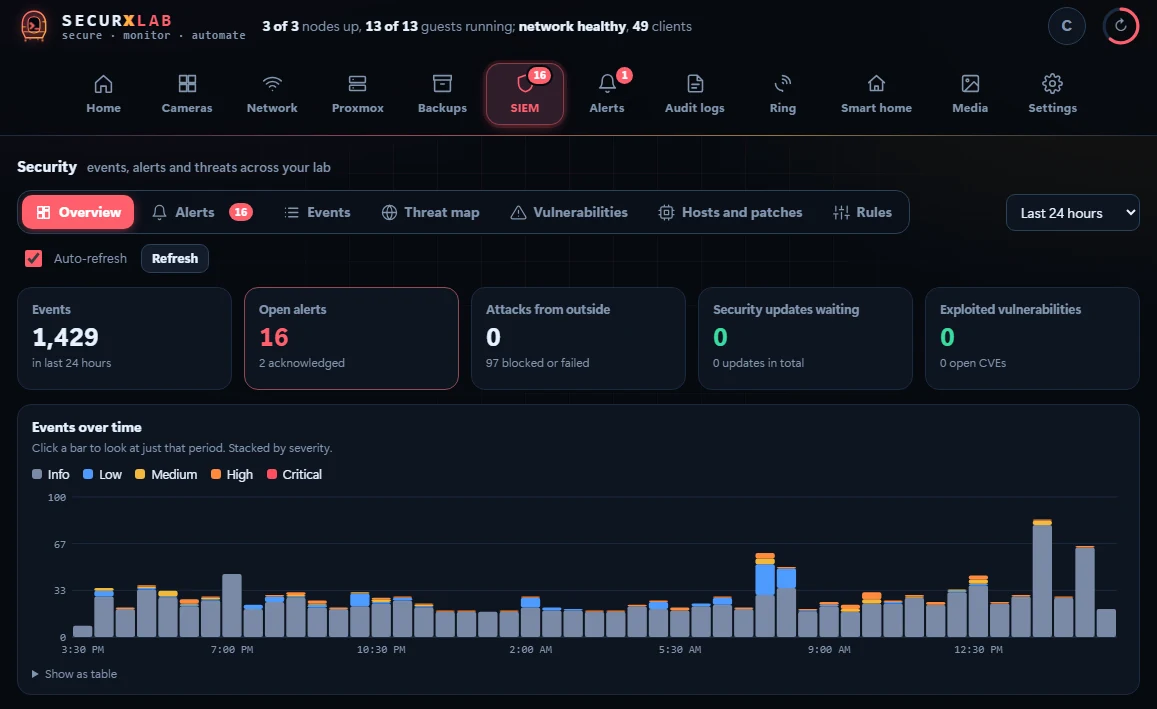
Task: Click the '0 open CVEs' text
Action: click(x=973, y=363)
